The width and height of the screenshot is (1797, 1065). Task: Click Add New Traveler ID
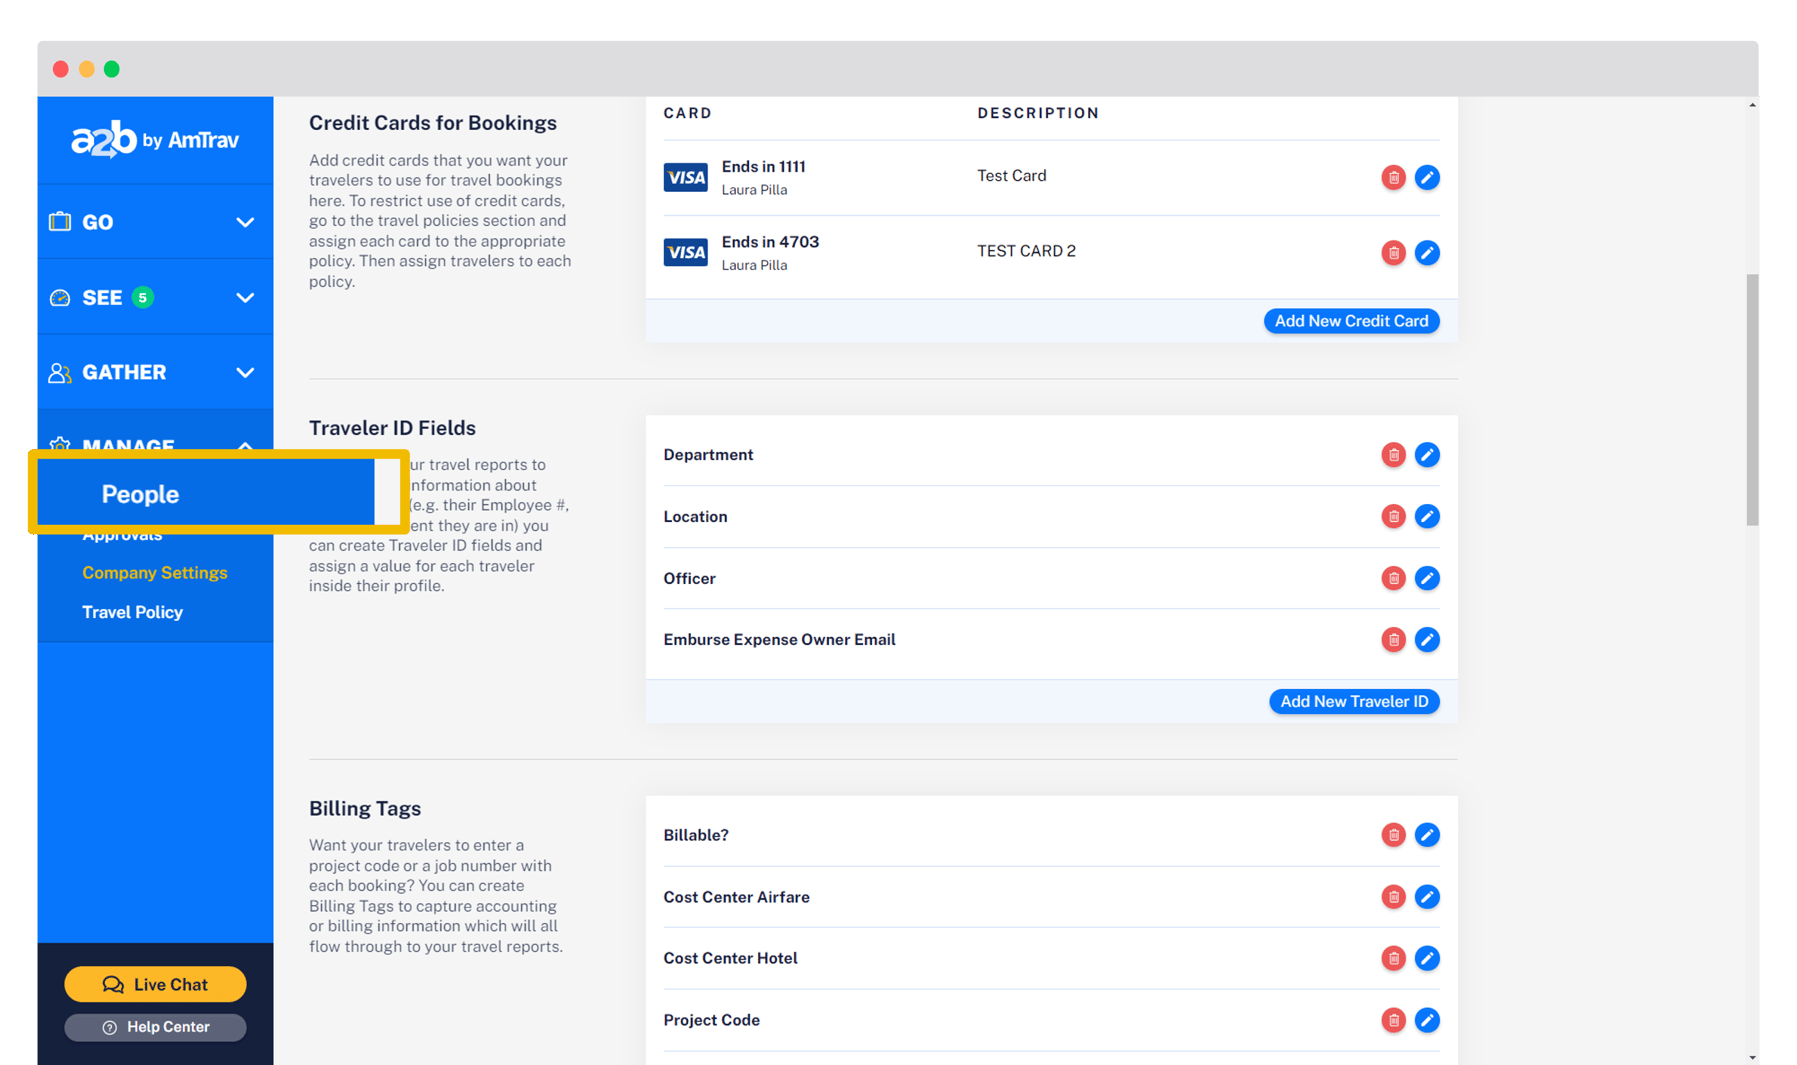click(1354, 701)
